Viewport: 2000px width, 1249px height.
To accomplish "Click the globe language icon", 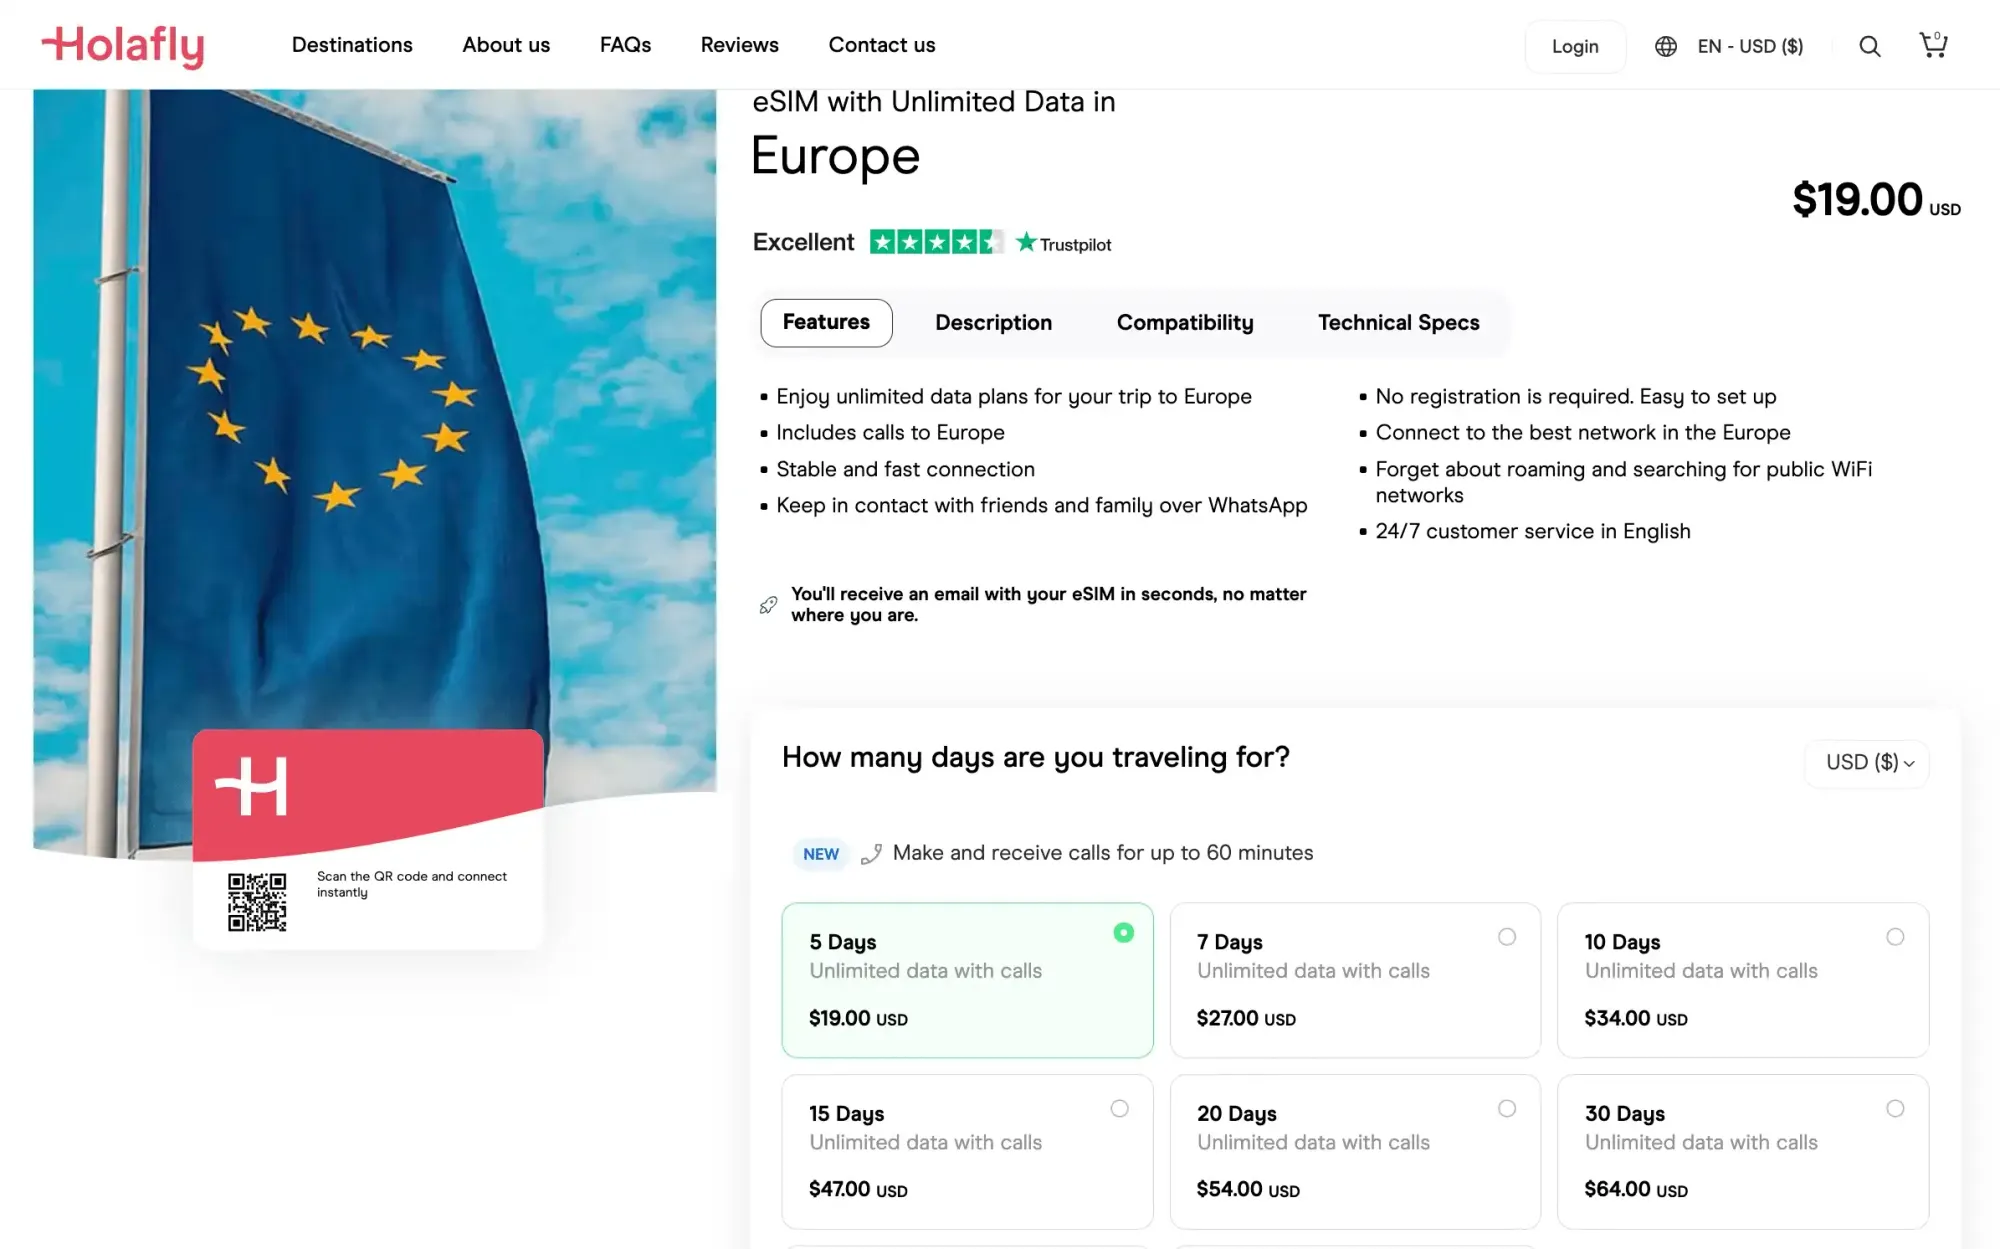I will (x=1665, y=46).
